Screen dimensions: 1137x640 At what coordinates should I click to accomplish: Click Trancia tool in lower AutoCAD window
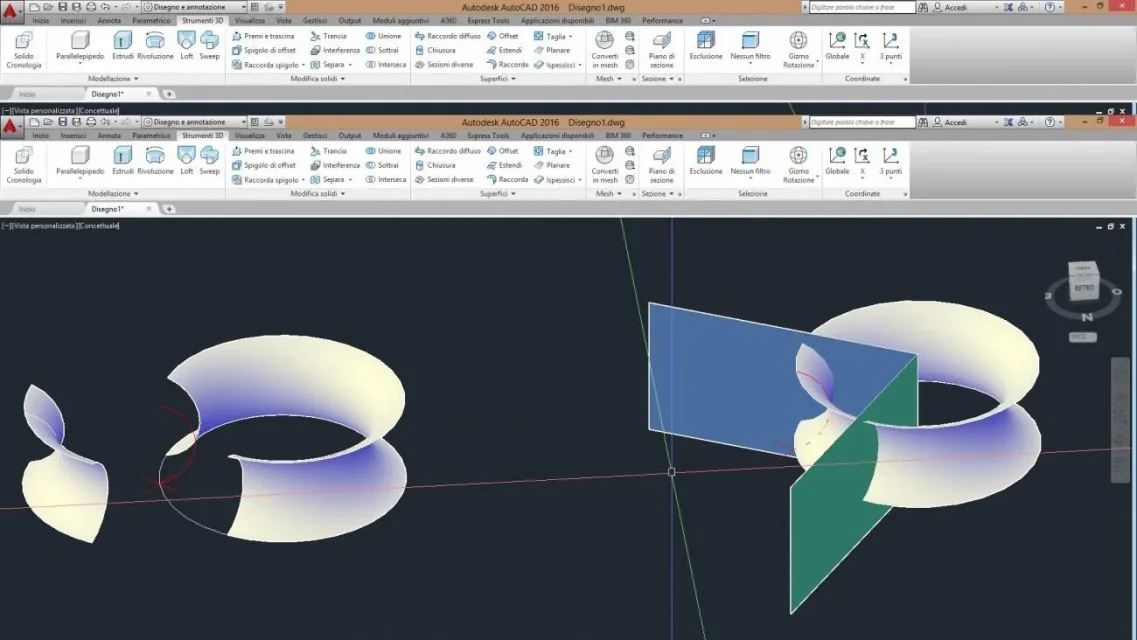tap(328, 151)
